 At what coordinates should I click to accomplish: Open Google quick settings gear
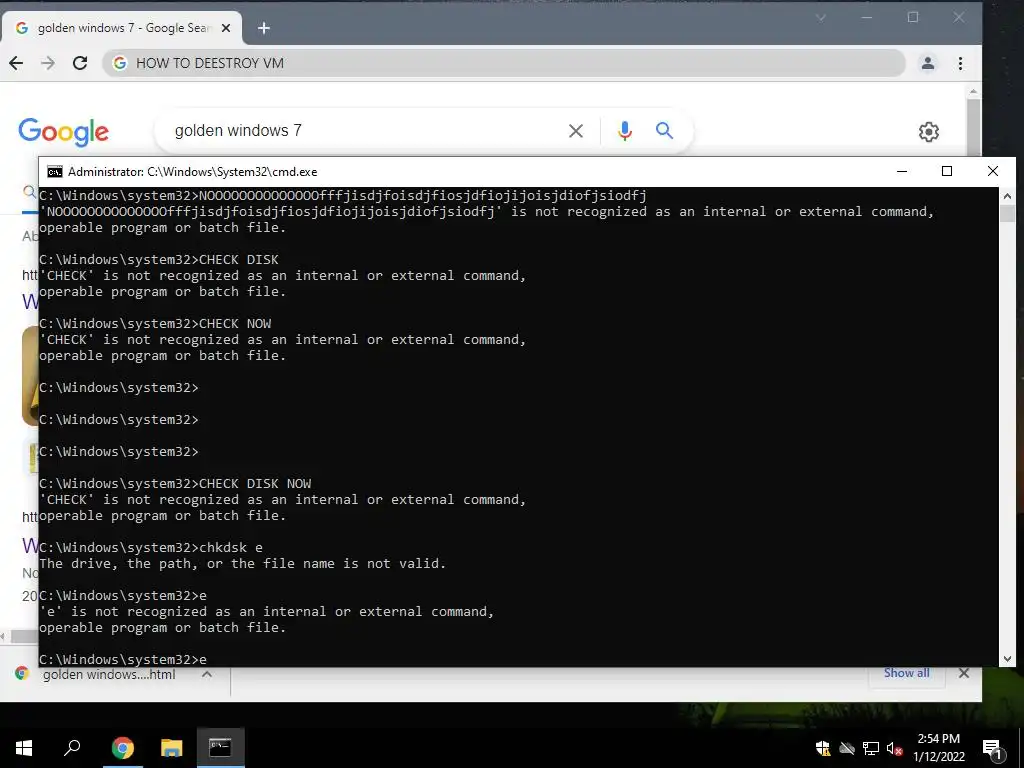click(929, 132)
